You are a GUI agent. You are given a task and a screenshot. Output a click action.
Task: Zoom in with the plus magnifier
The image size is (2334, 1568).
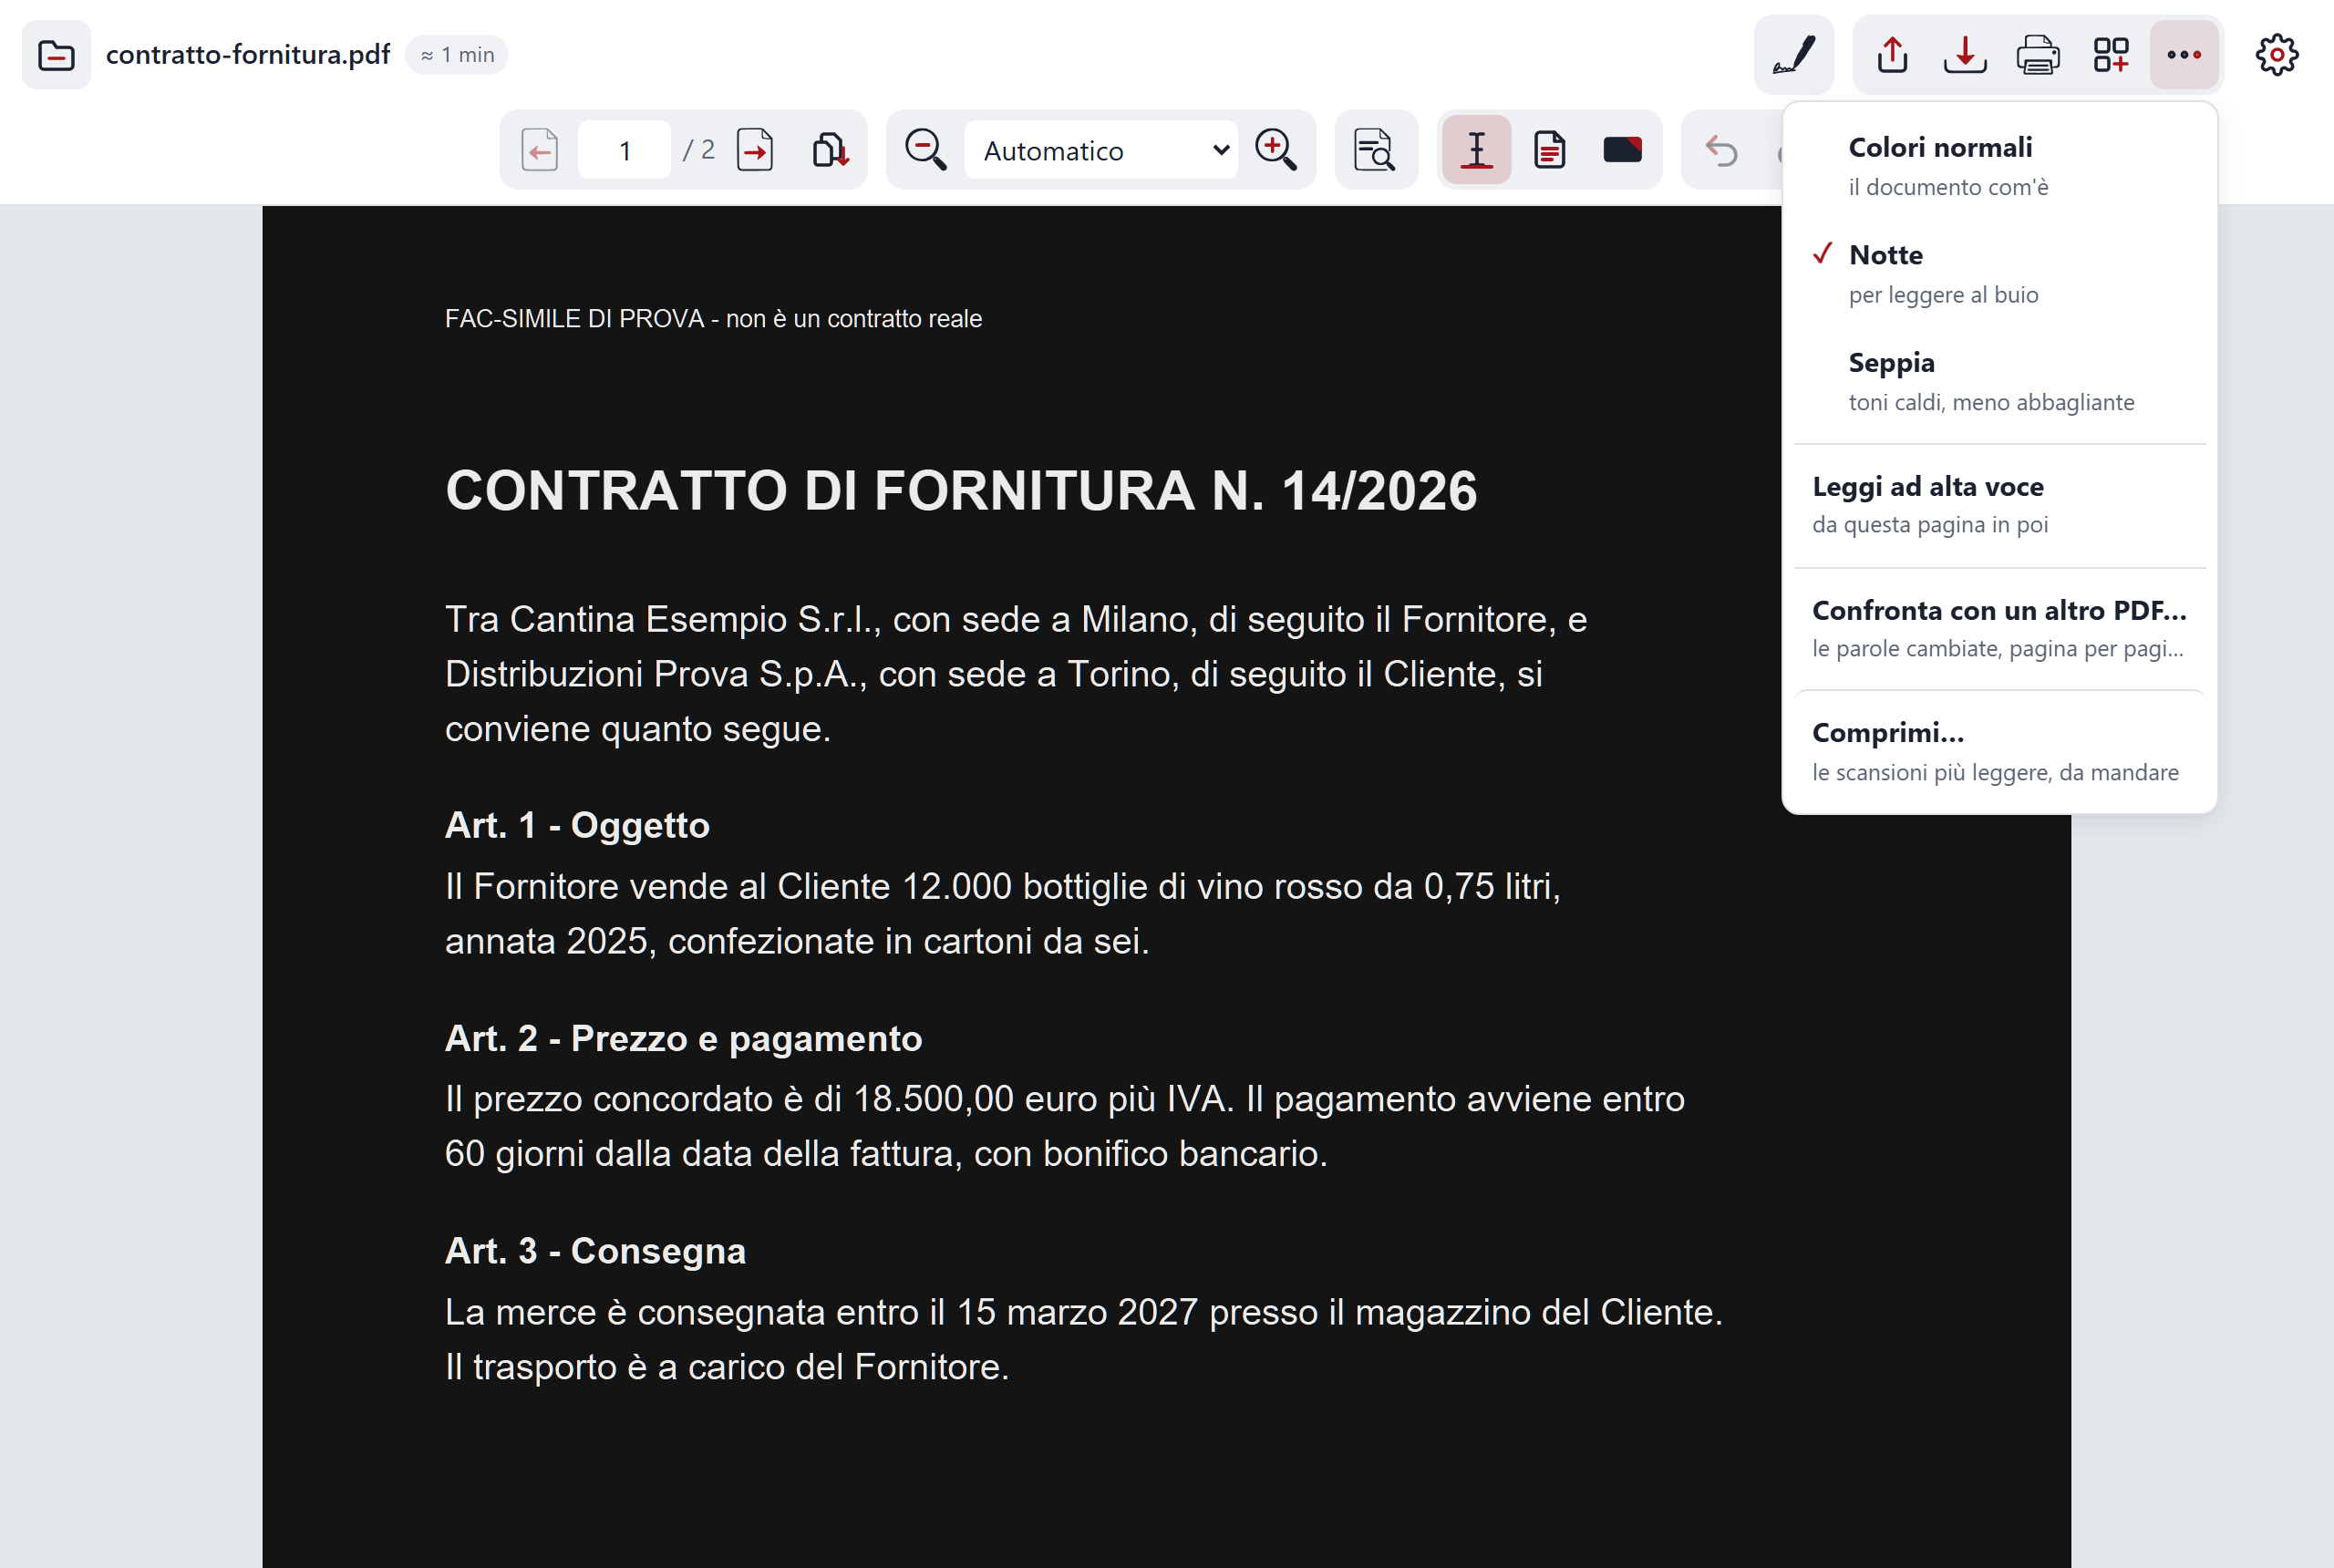pos(1276,151)
